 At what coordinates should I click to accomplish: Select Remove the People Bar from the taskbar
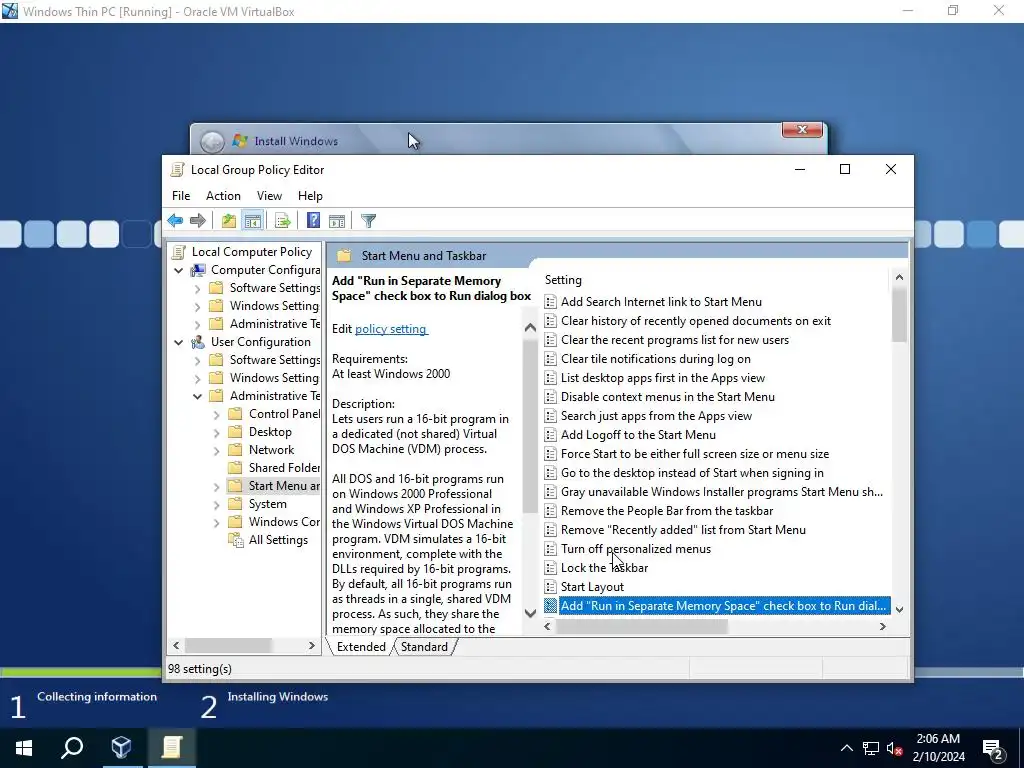pyautogui.click(x=667, y=511)
